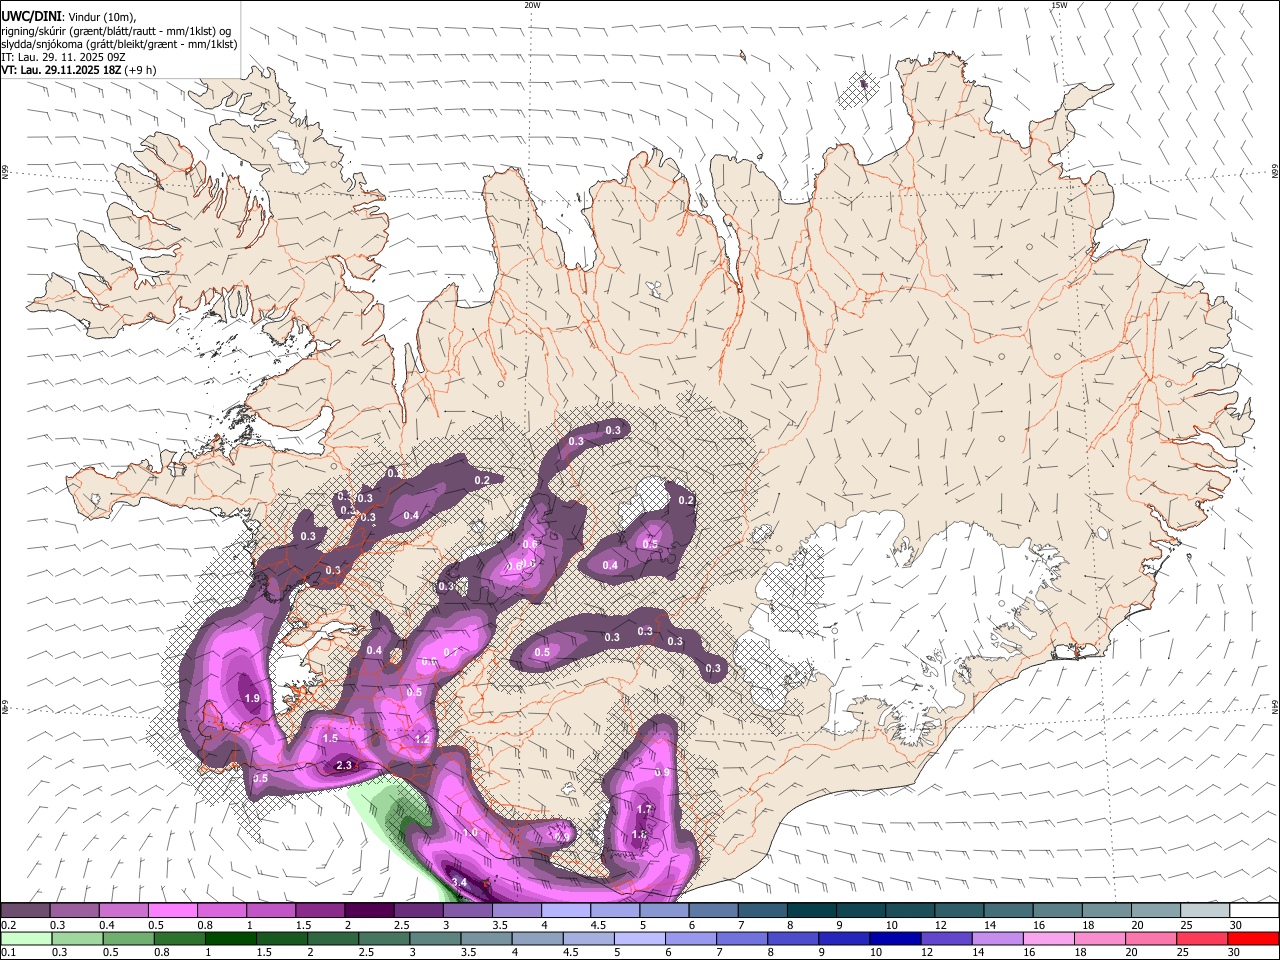Click the '3.4' precipitation value on the map
Screen dimensions: 1280x960
pos(460,882)
